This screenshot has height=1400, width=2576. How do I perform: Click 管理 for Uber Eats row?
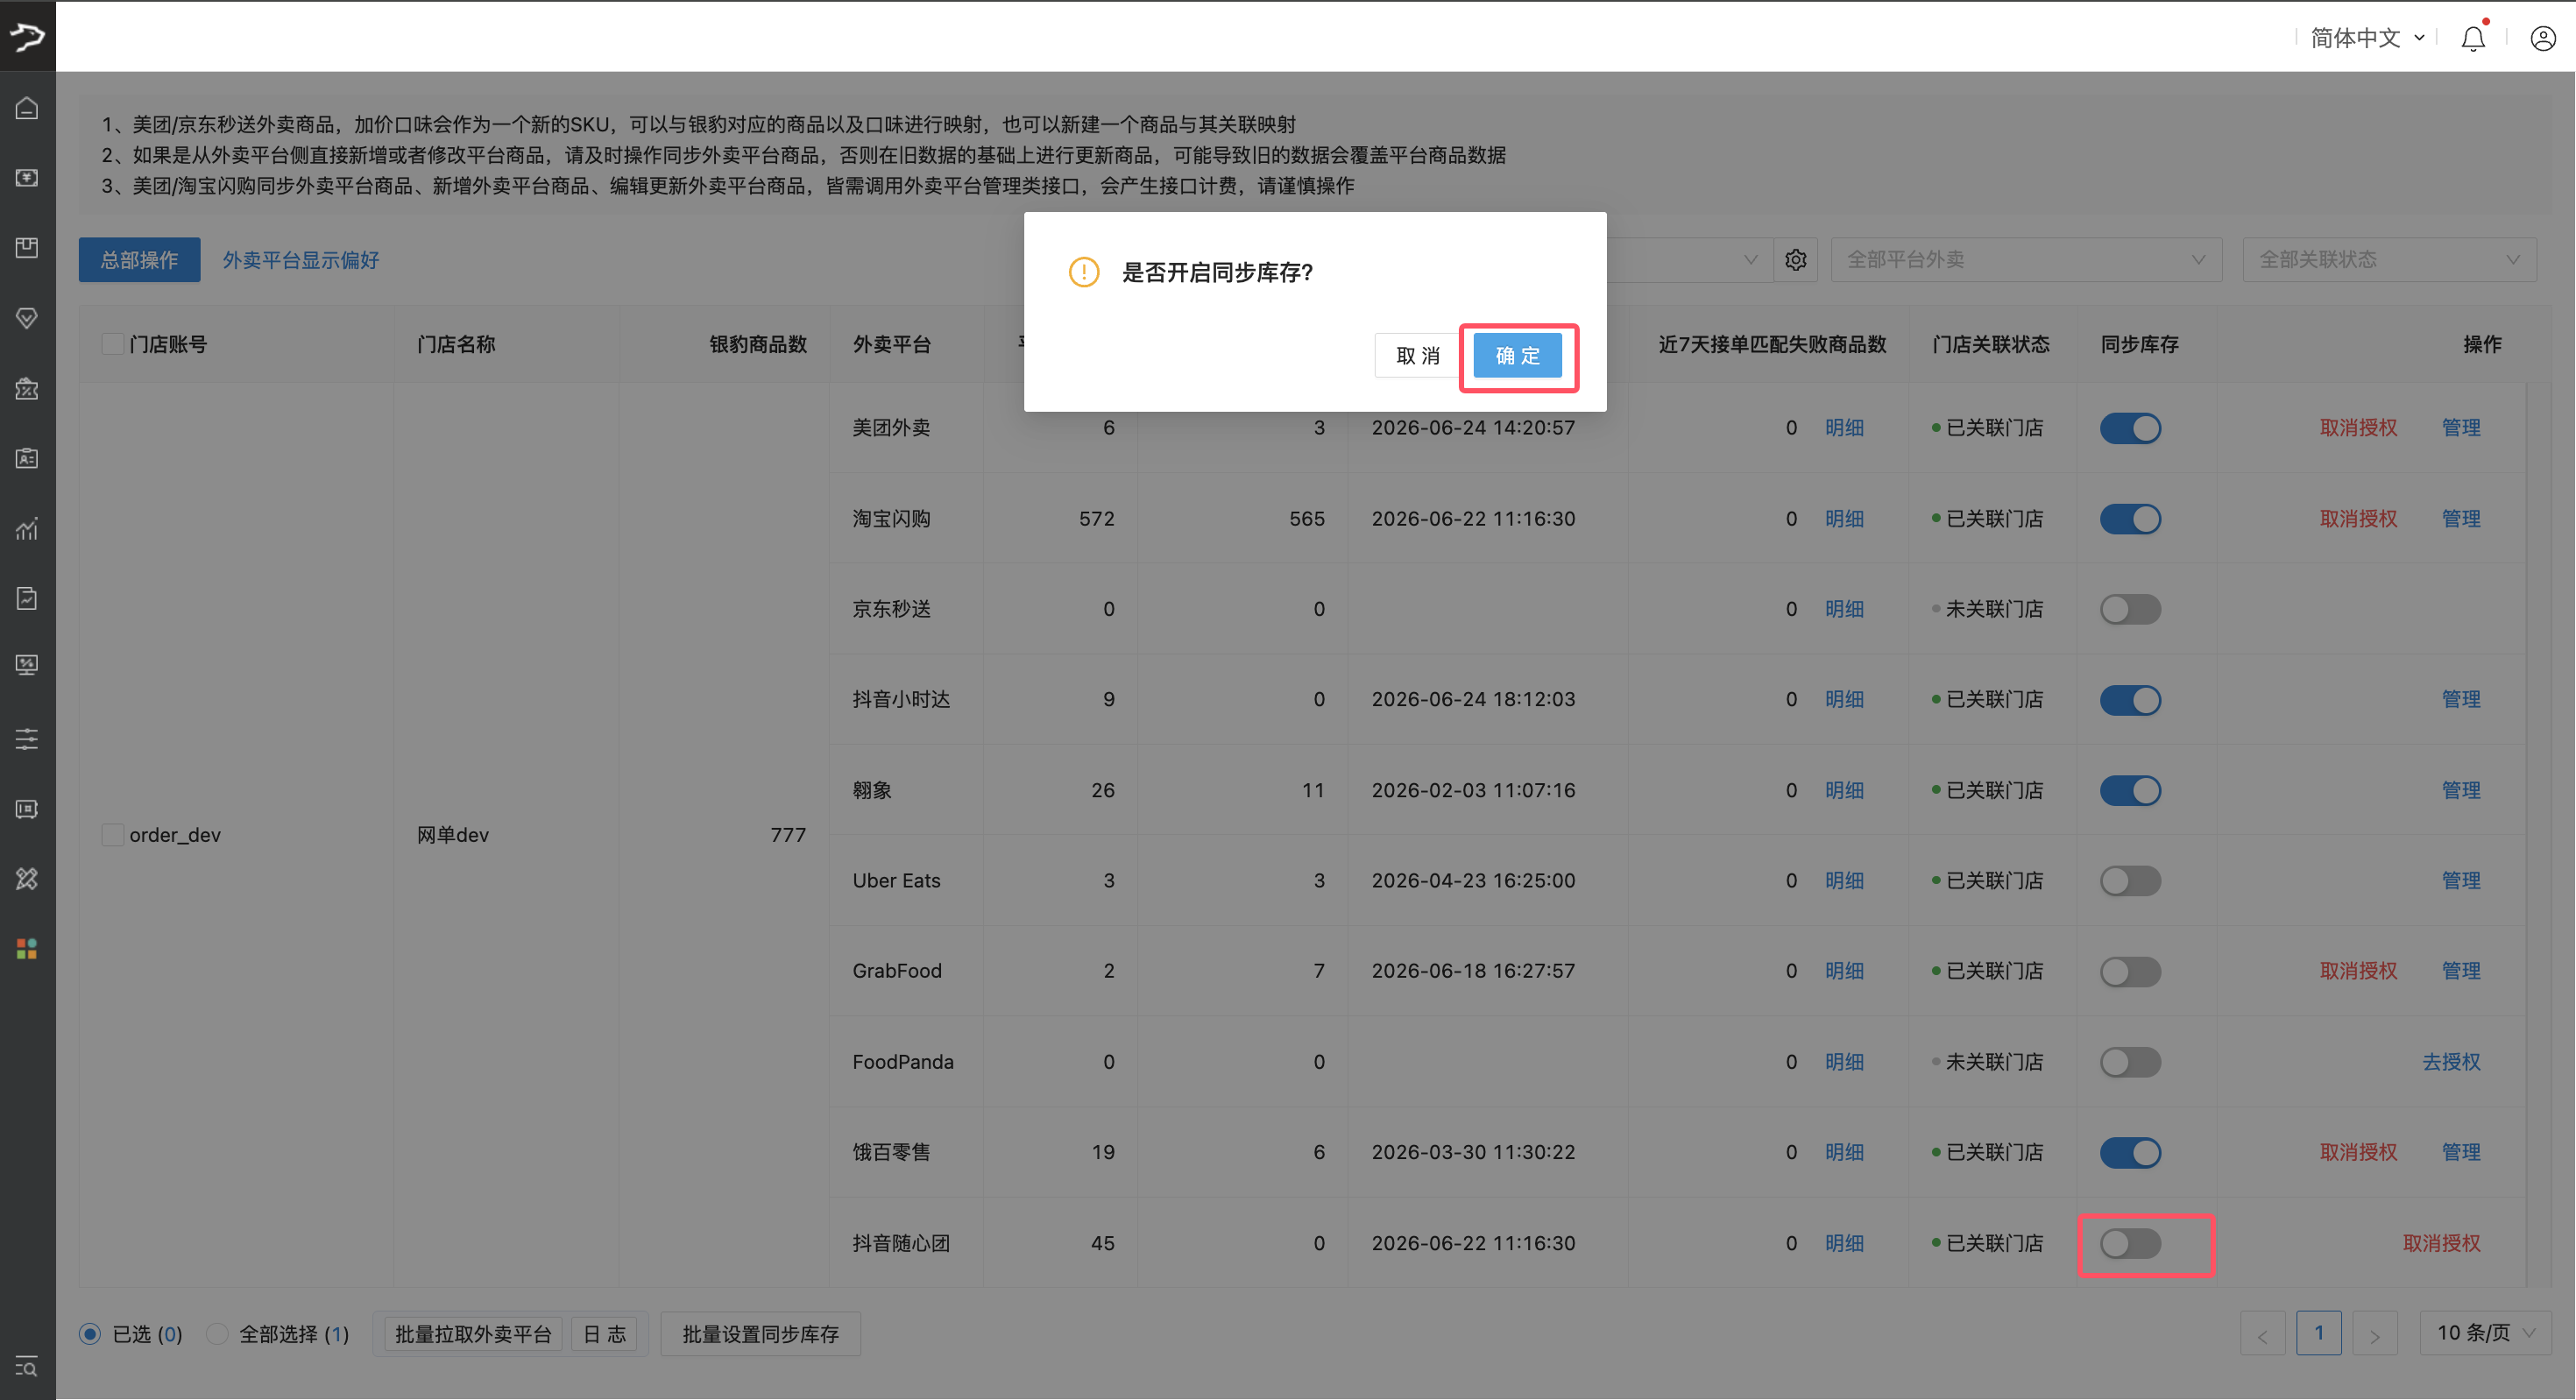[x=2461, y=881]
